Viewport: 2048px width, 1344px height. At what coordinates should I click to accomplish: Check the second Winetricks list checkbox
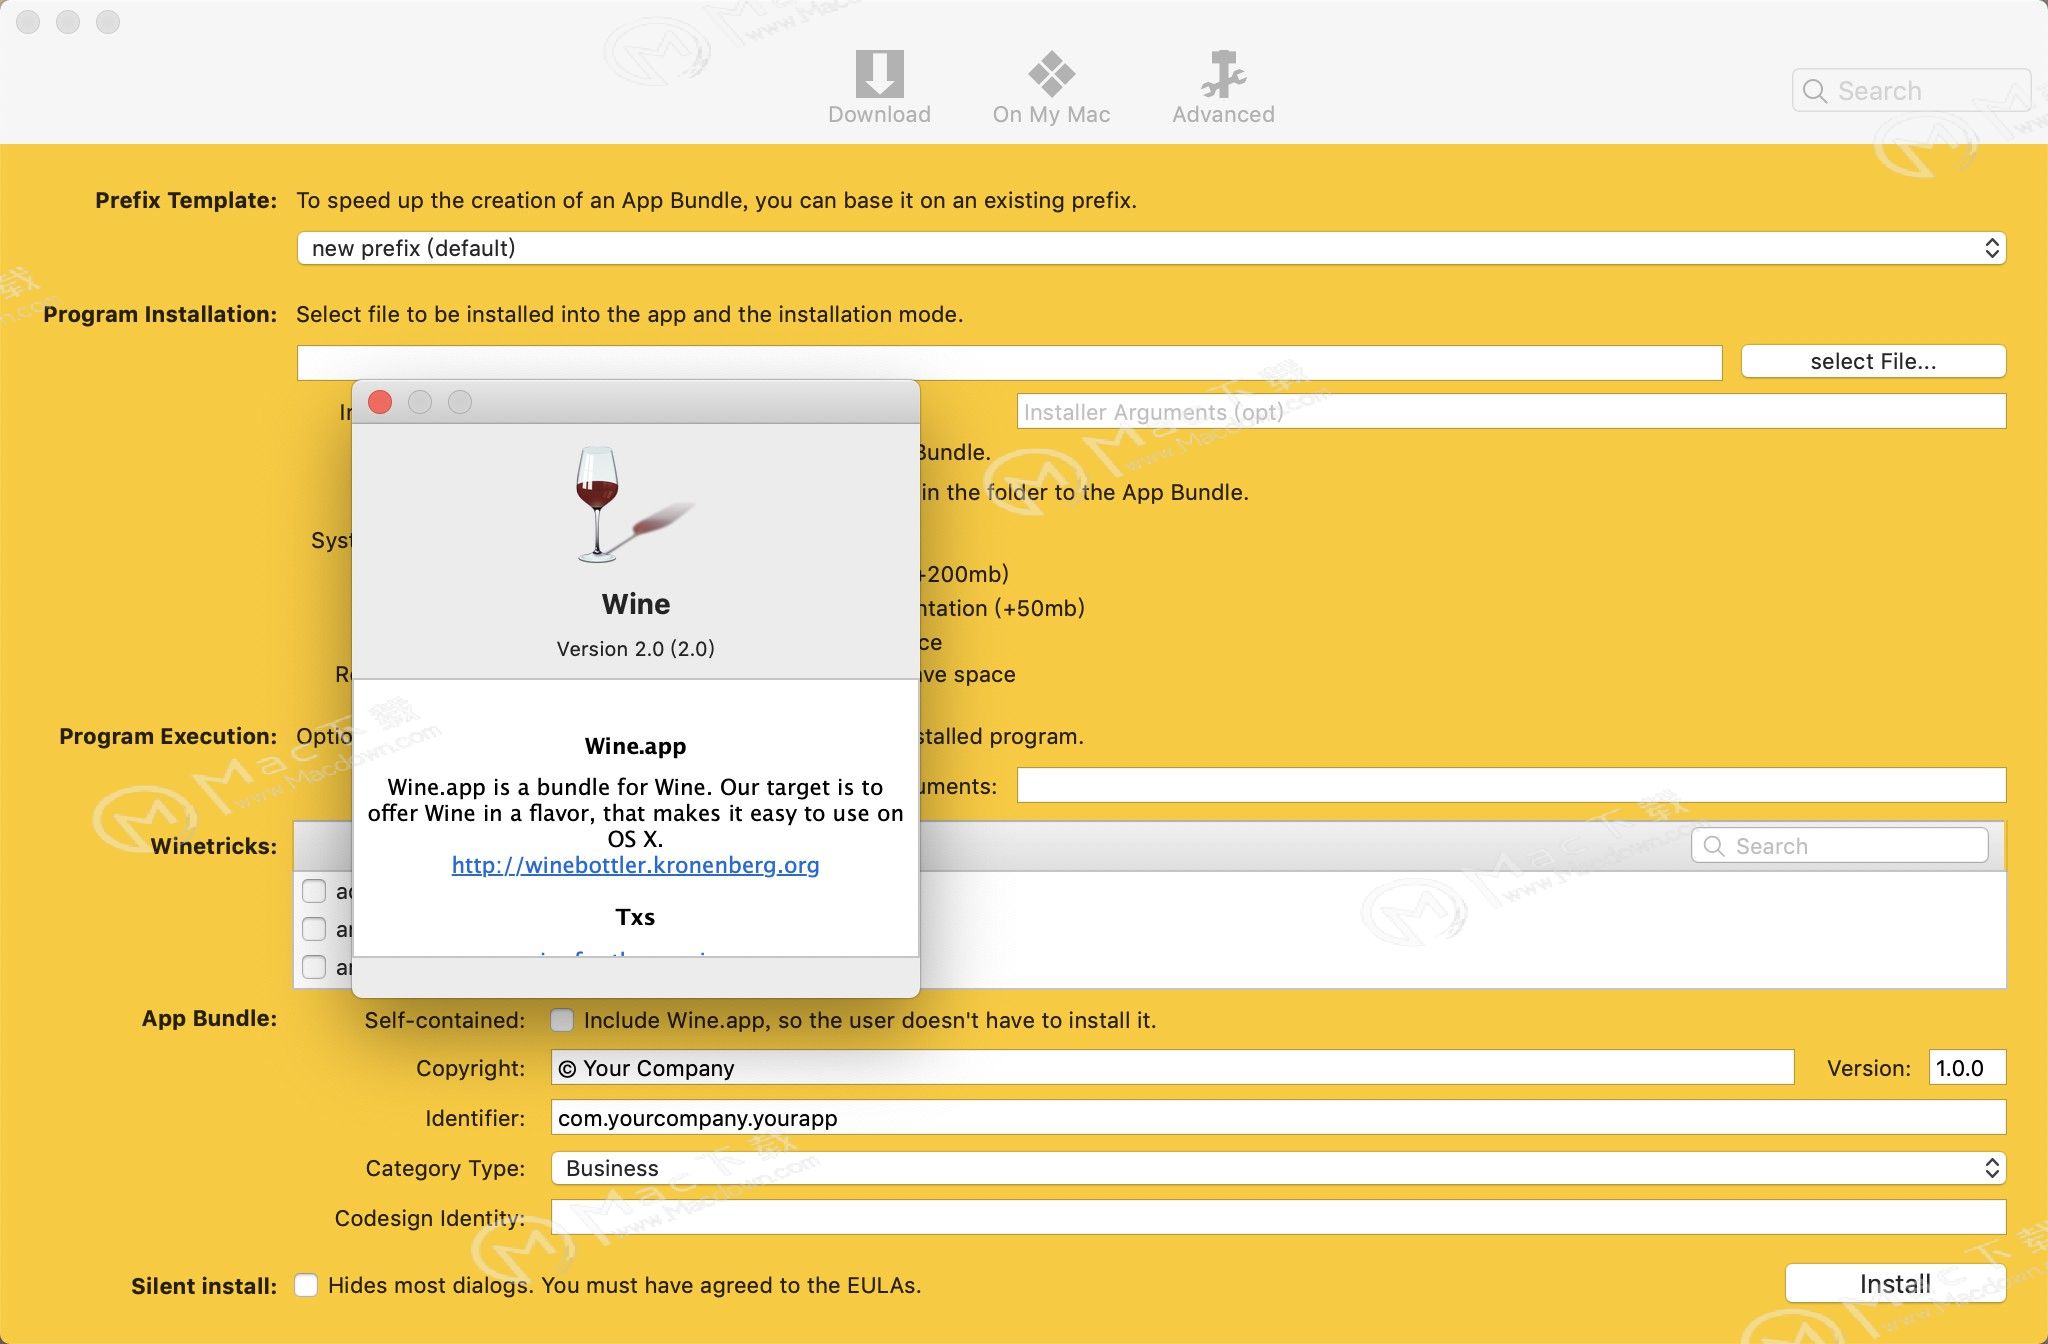click(x=314, y=929)
